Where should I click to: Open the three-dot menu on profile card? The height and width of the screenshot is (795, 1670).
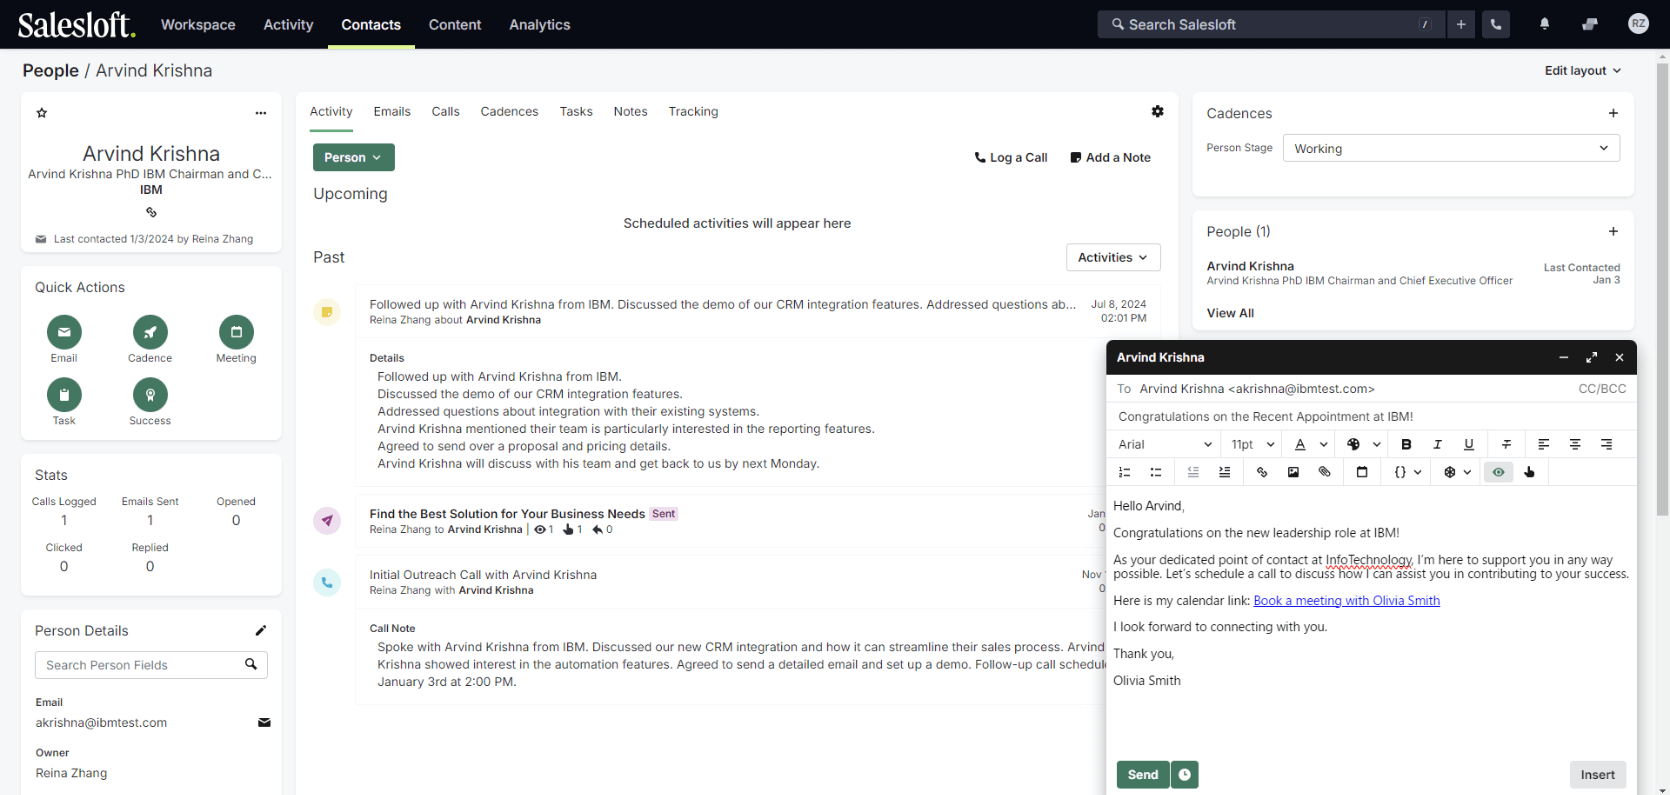pos(261,113)
